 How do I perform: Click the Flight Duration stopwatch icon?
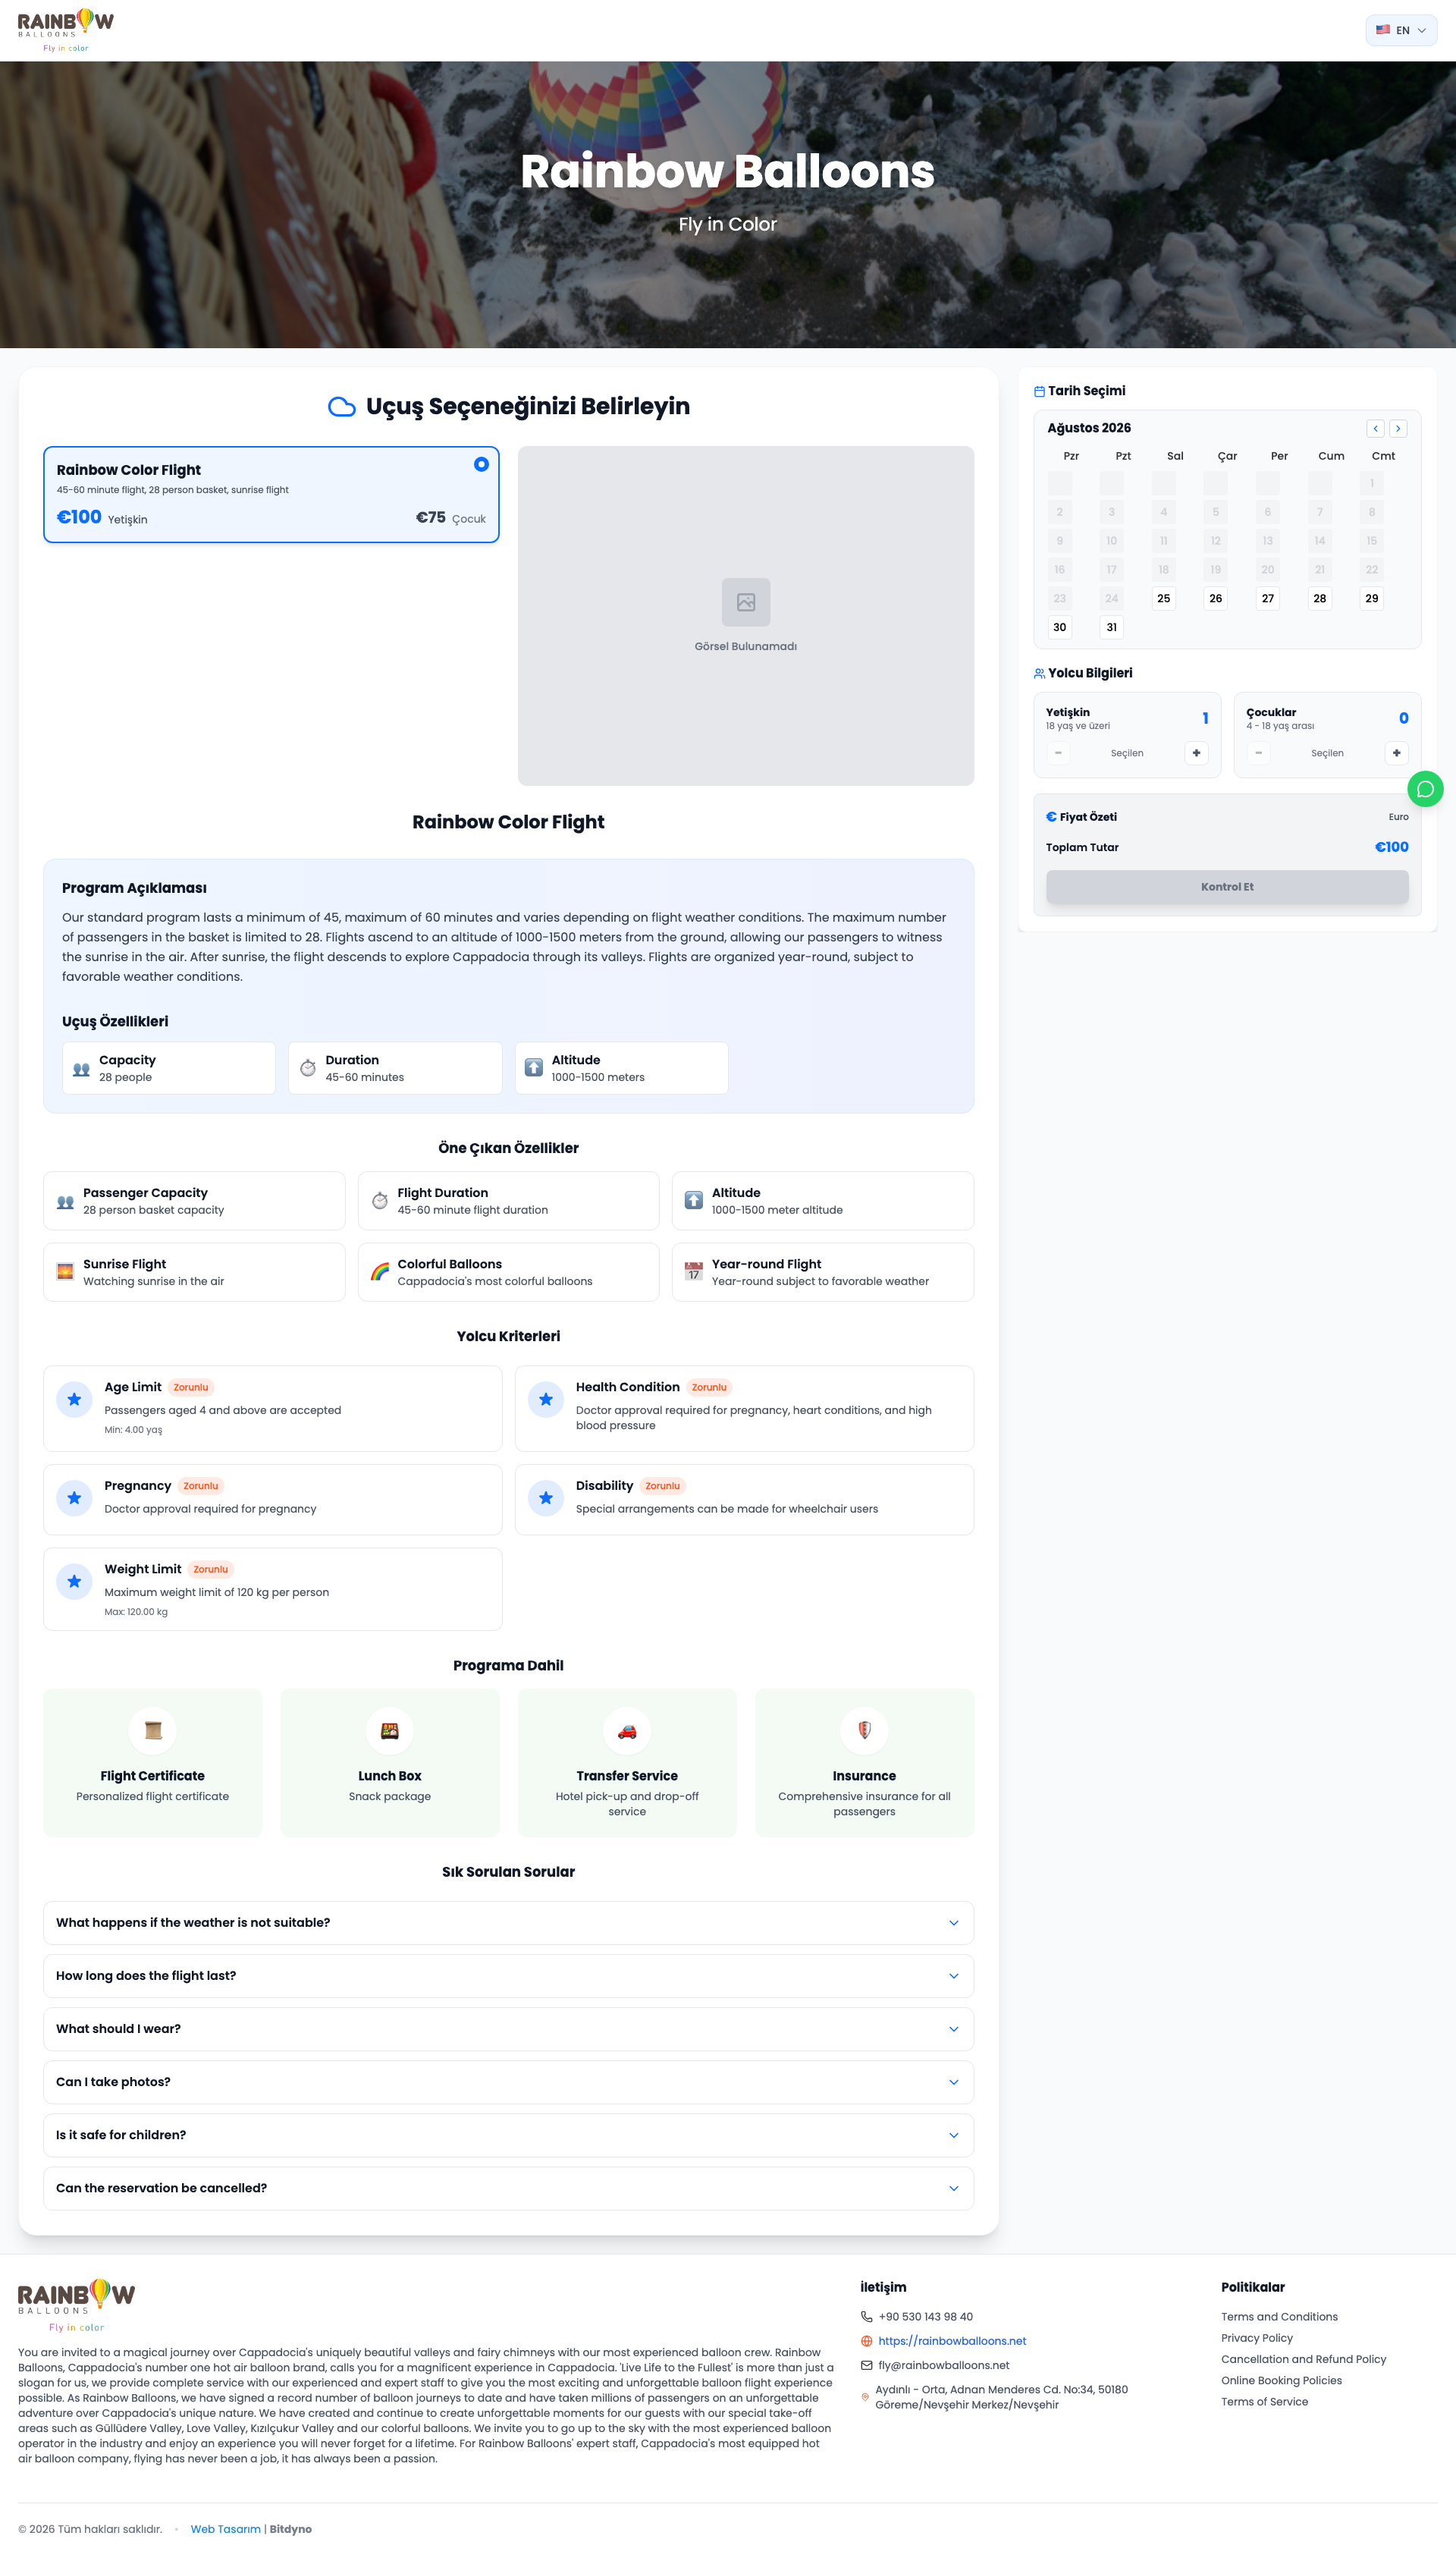click(380, 1201)
